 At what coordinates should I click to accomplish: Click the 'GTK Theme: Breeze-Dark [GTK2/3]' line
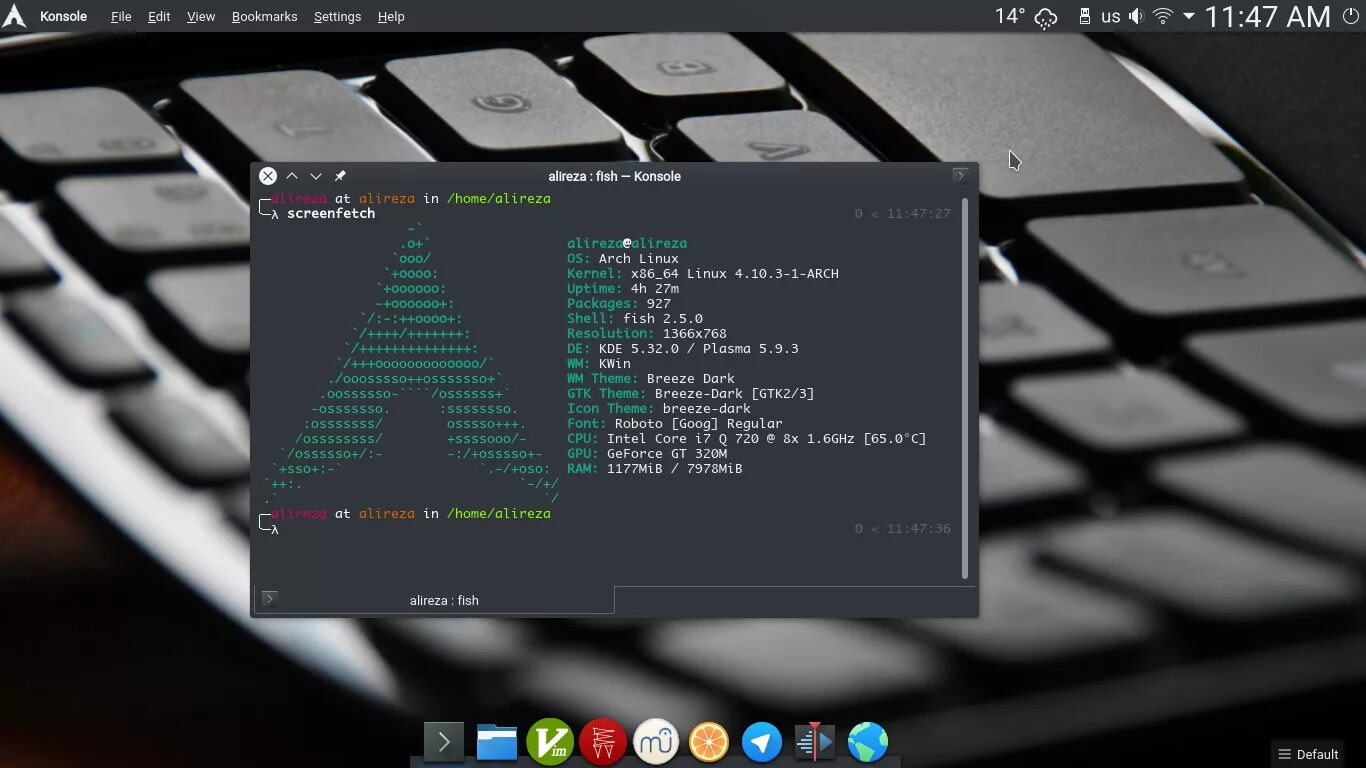tap(691, 393)
